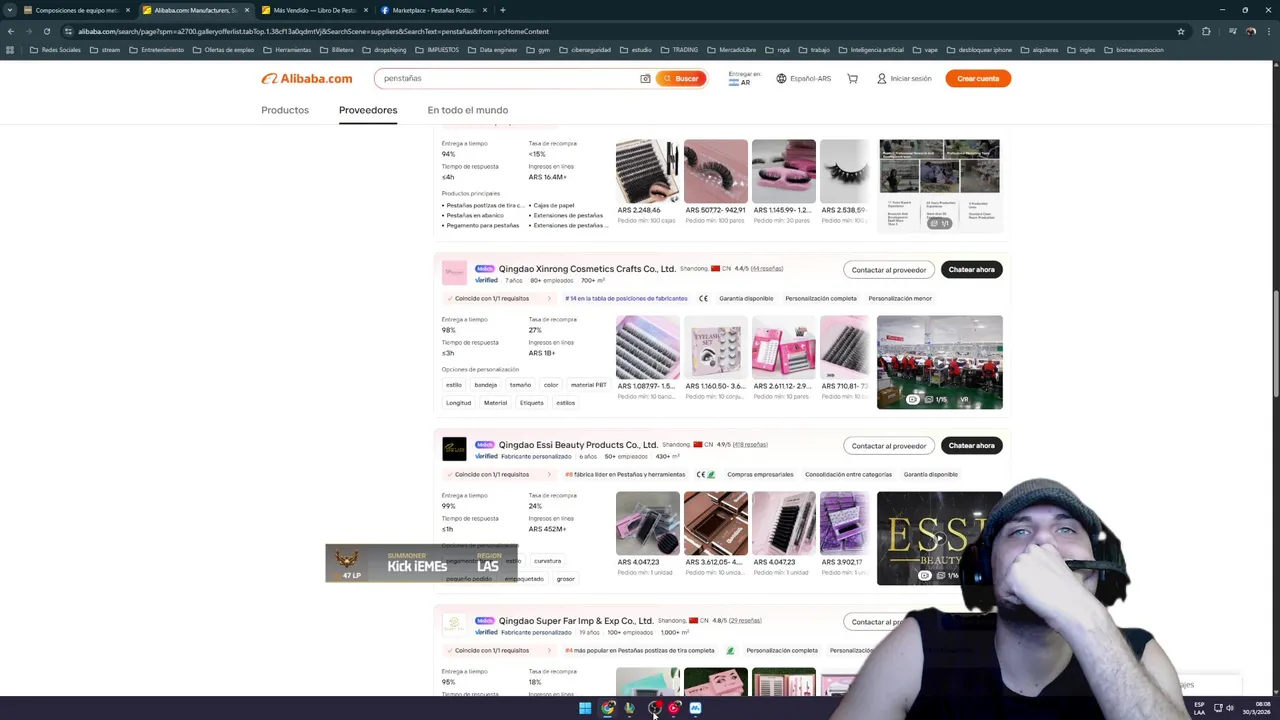Open the dropshiping bookmark folder
Image resolution: width=1280 pixels, height=720 pixels.
tap(384, 50)
